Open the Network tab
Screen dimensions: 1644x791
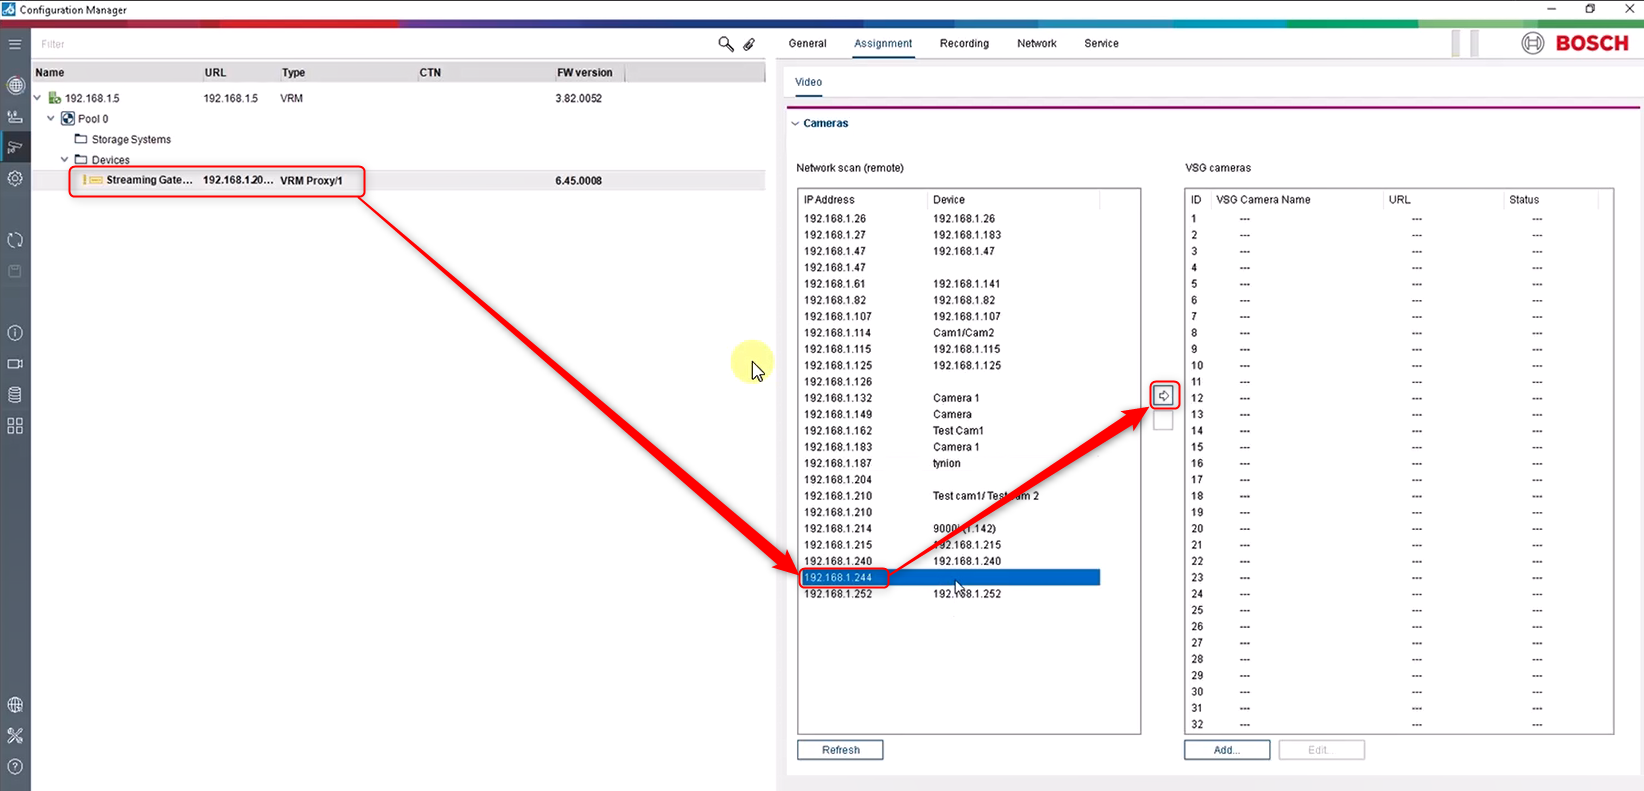1036,44
